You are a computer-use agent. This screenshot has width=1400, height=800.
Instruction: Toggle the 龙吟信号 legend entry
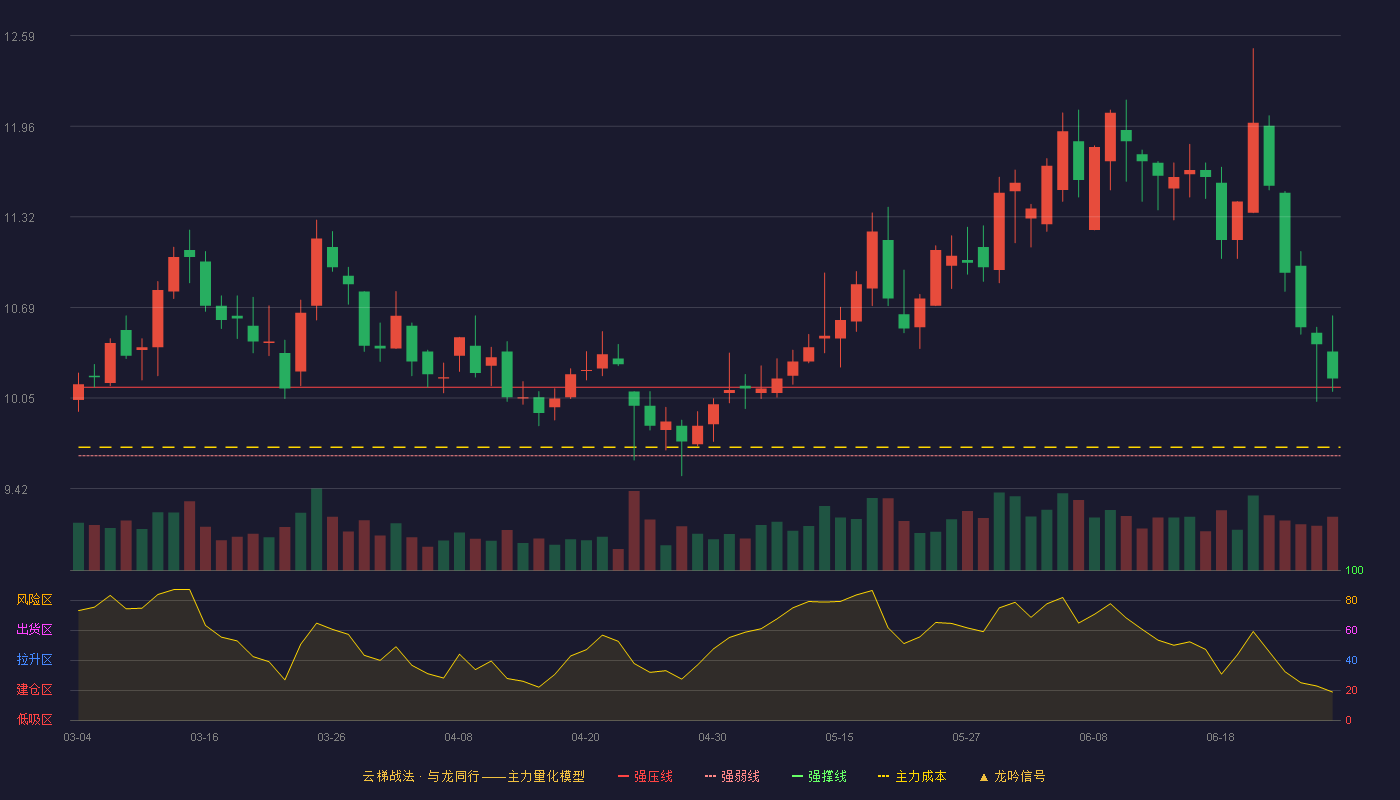1011,776
